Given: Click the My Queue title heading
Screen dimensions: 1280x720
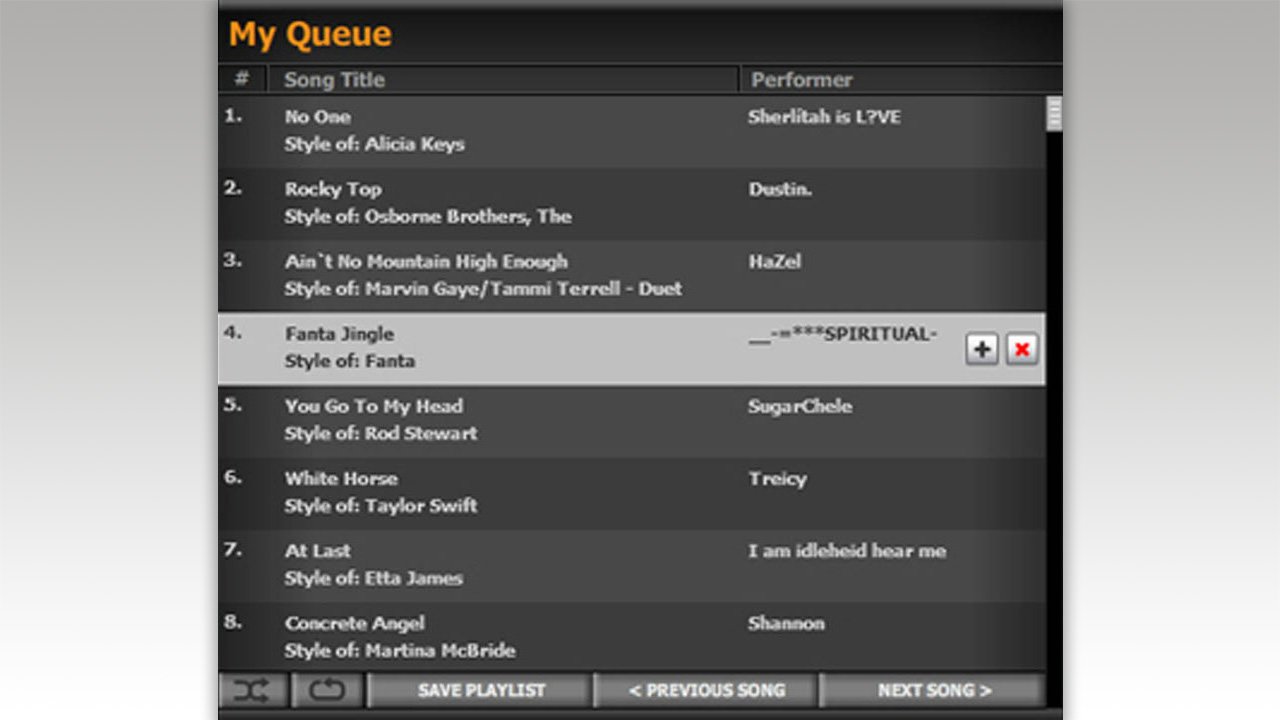Looking at the screenshot, I should (x=310, y=33).
